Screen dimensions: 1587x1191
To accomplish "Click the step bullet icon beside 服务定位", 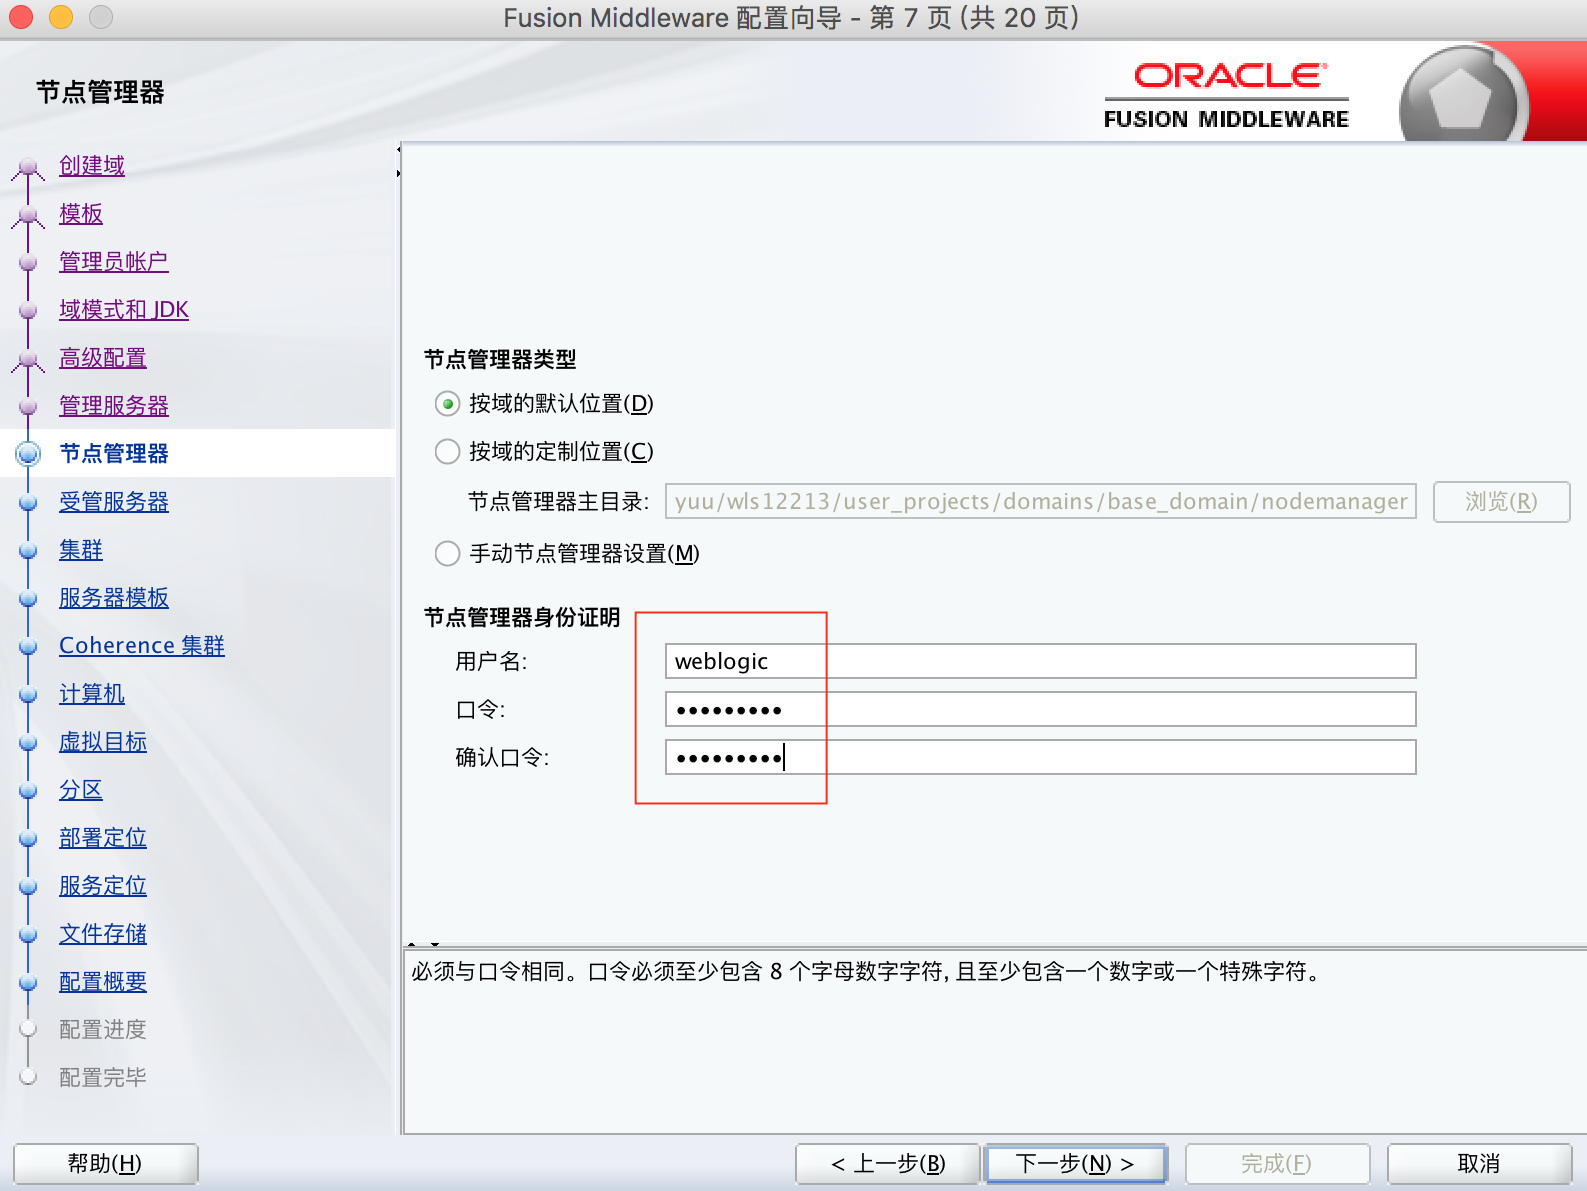I will (x=28, y=887).
